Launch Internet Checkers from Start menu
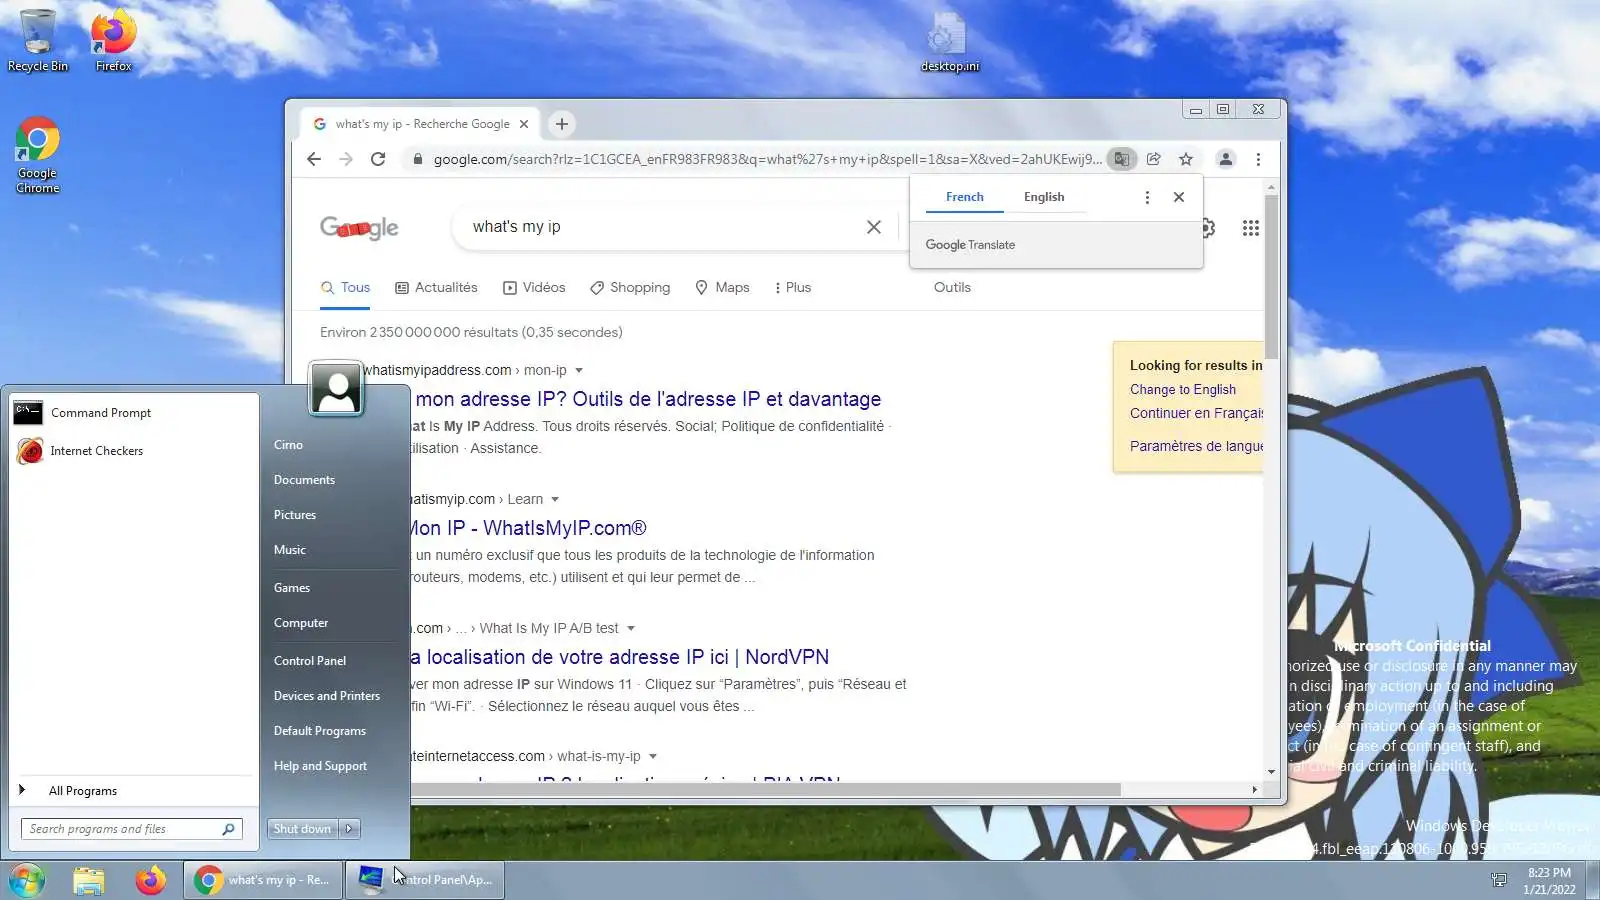This screenshot has height=900, width=1600. [134, 451]
